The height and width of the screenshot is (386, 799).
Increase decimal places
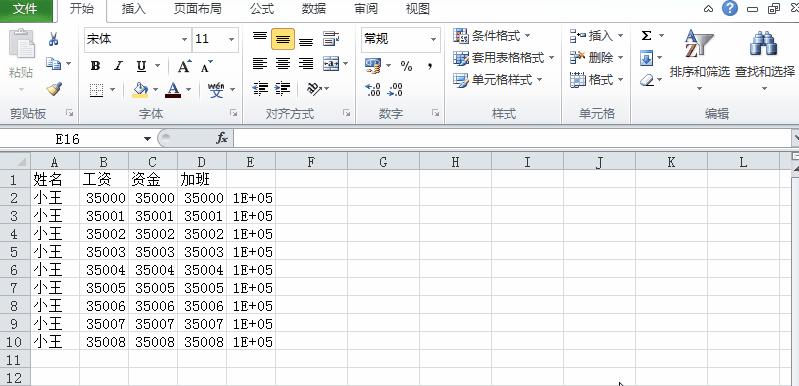point(373,90)
